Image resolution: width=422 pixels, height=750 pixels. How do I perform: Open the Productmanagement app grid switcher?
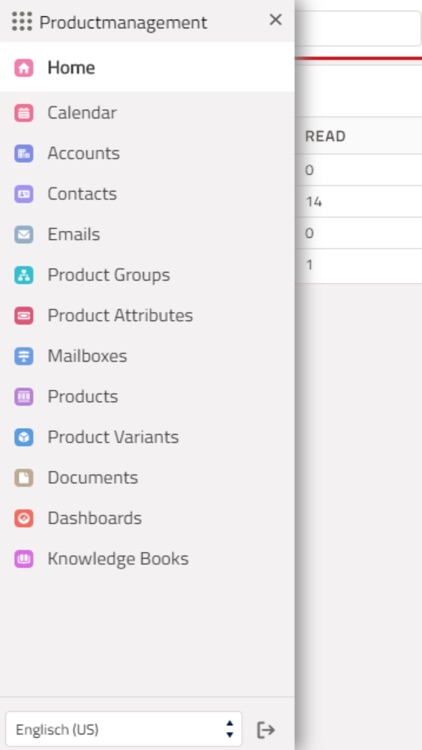22,22
